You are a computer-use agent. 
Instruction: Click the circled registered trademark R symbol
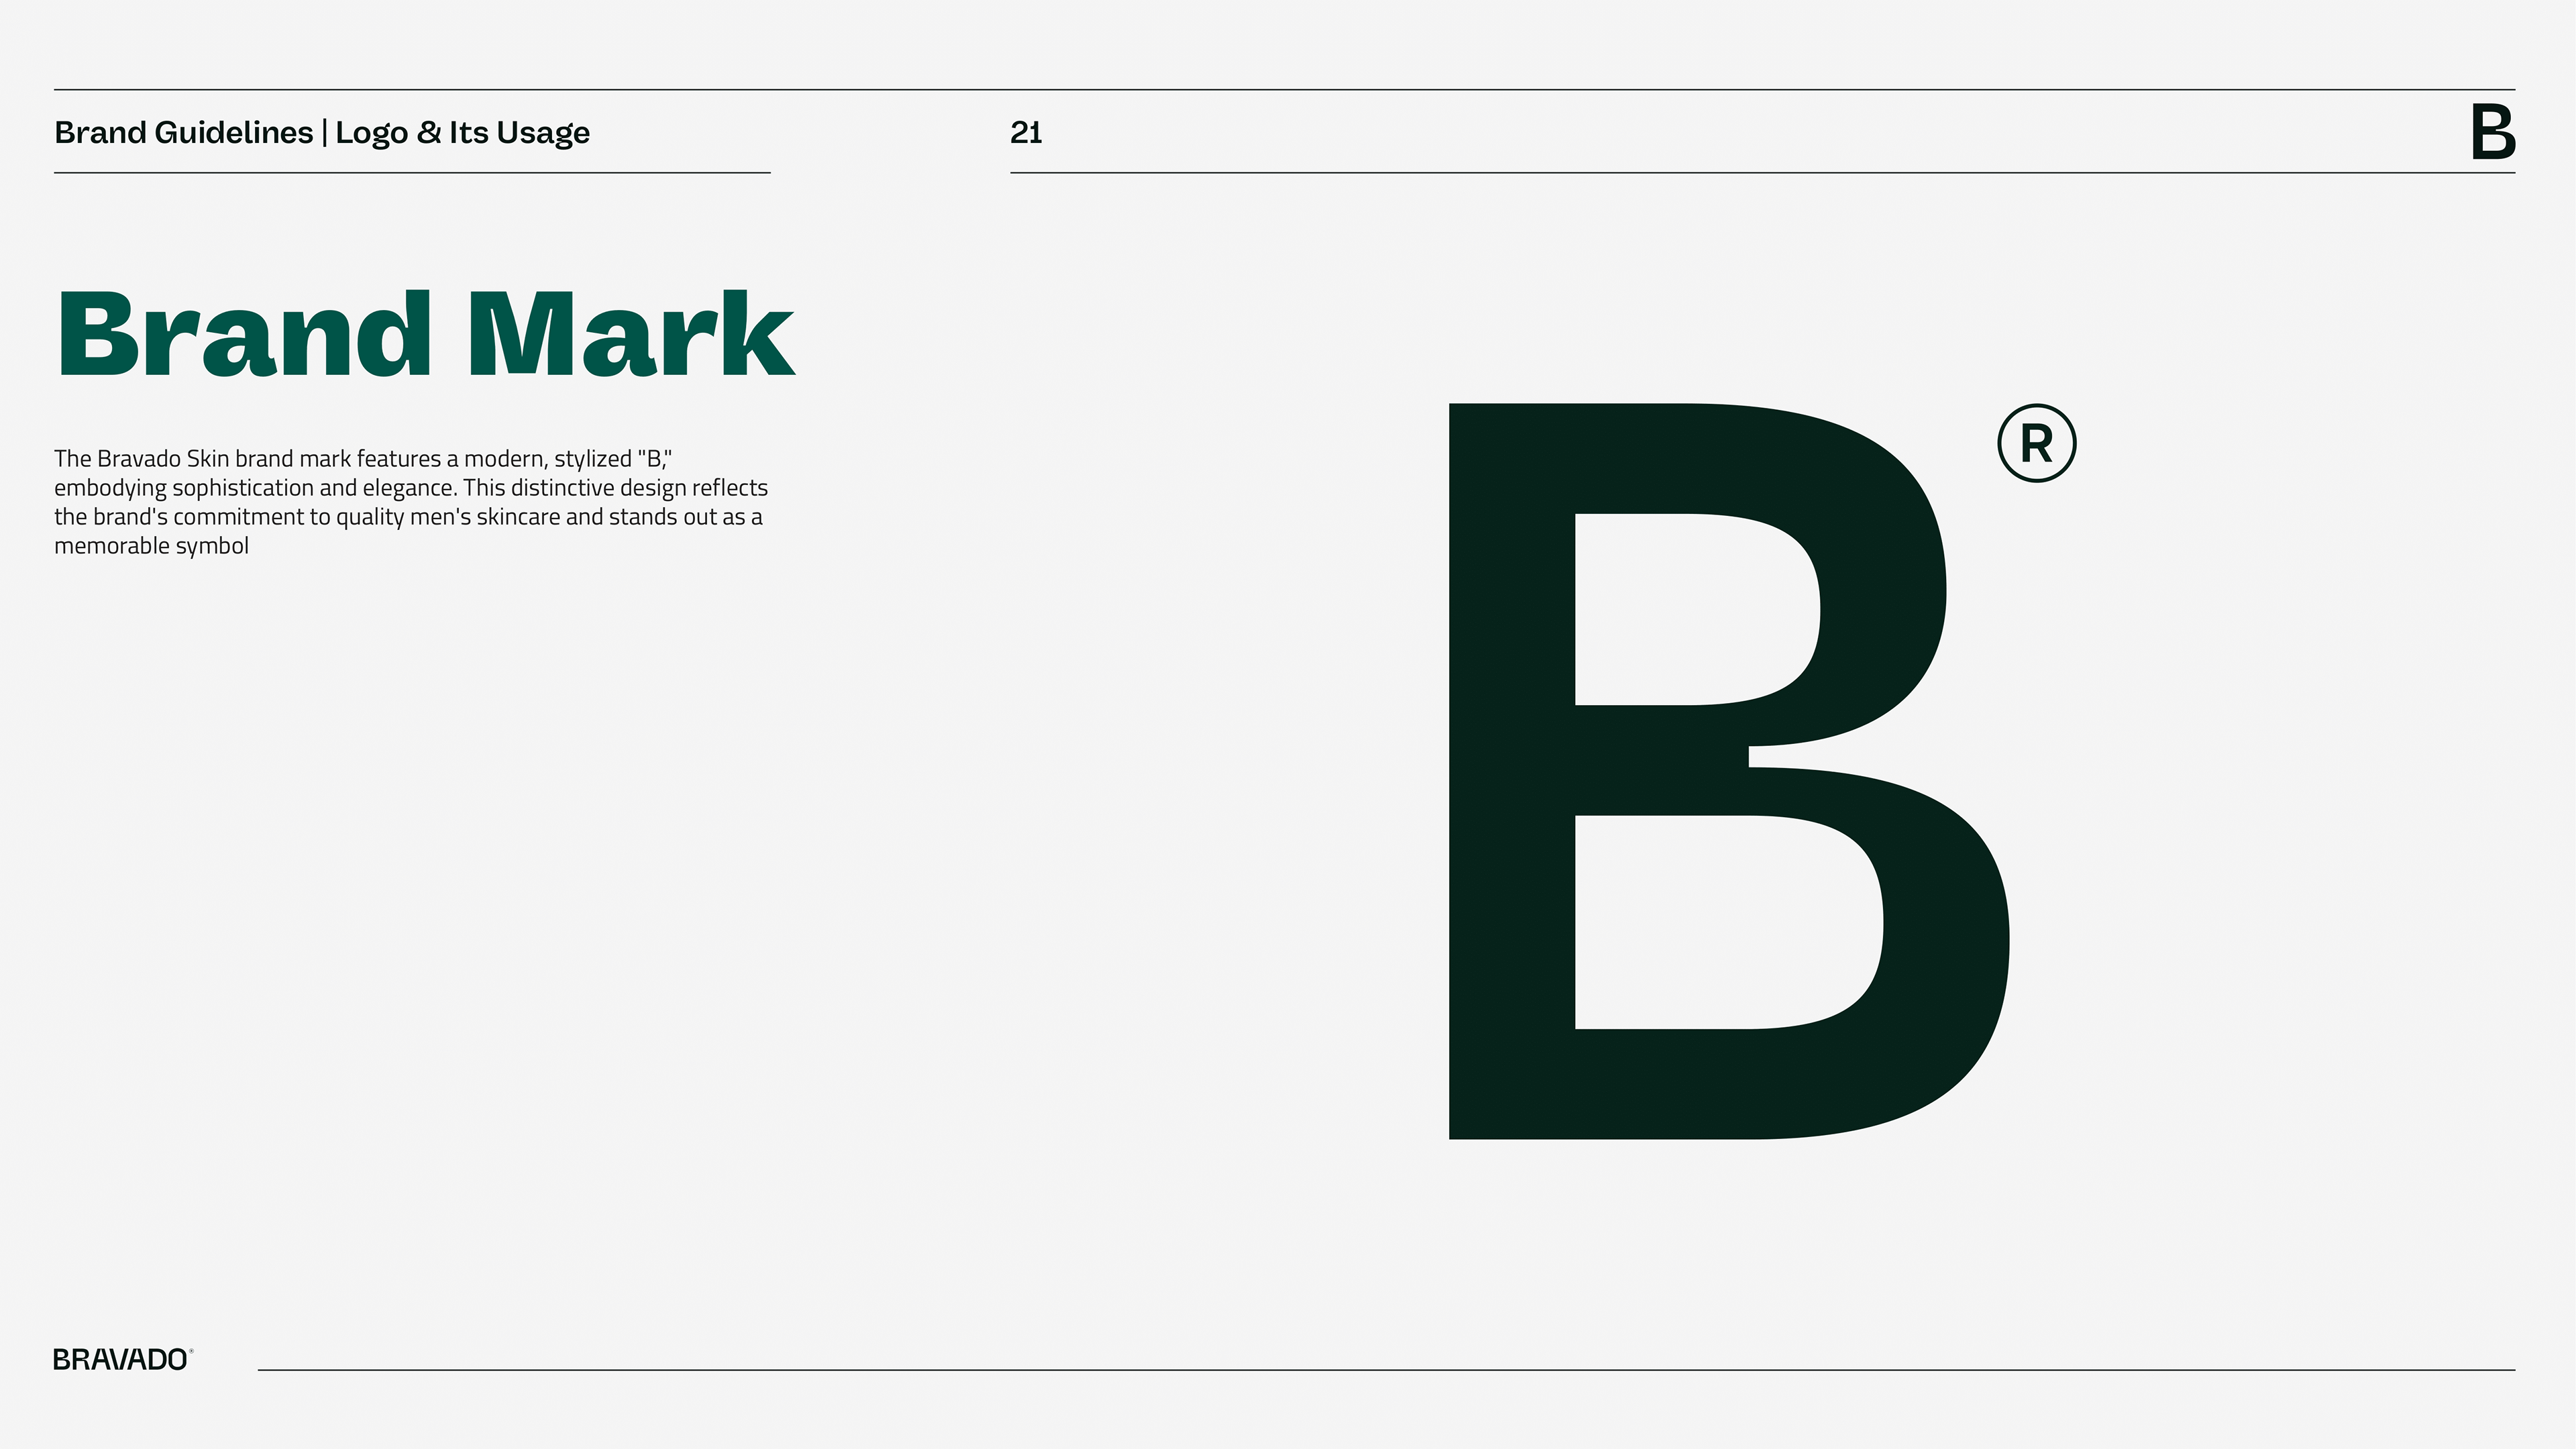click(x=2036, y=443)
